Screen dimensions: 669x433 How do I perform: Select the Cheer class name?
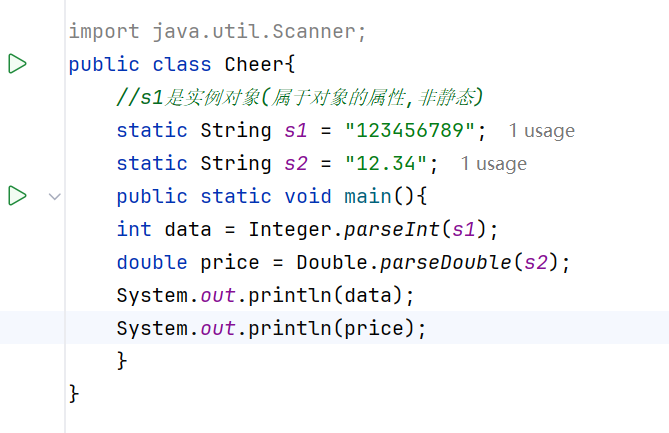tap(254, 64)
